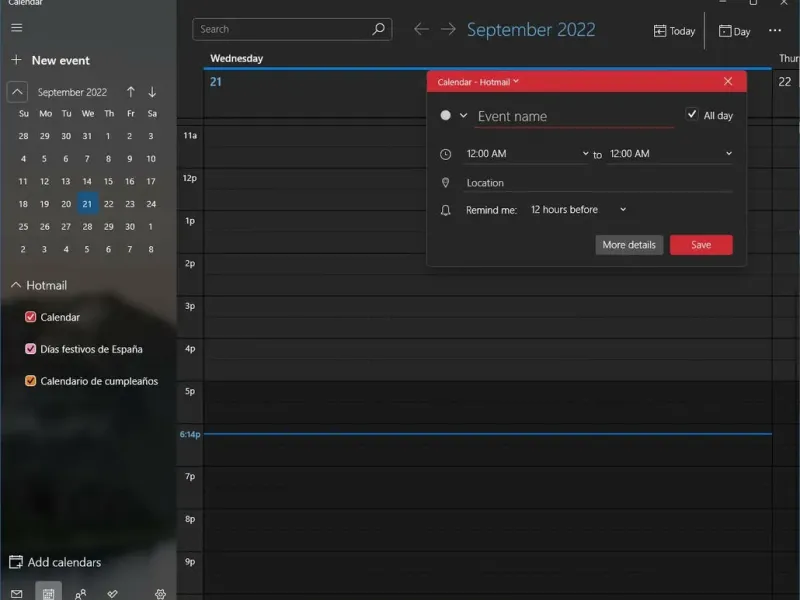Screen dimensions: 800x600
Task: Select September 21 in mini calendar
Action: pyautogui.click(x=87, y=204)
